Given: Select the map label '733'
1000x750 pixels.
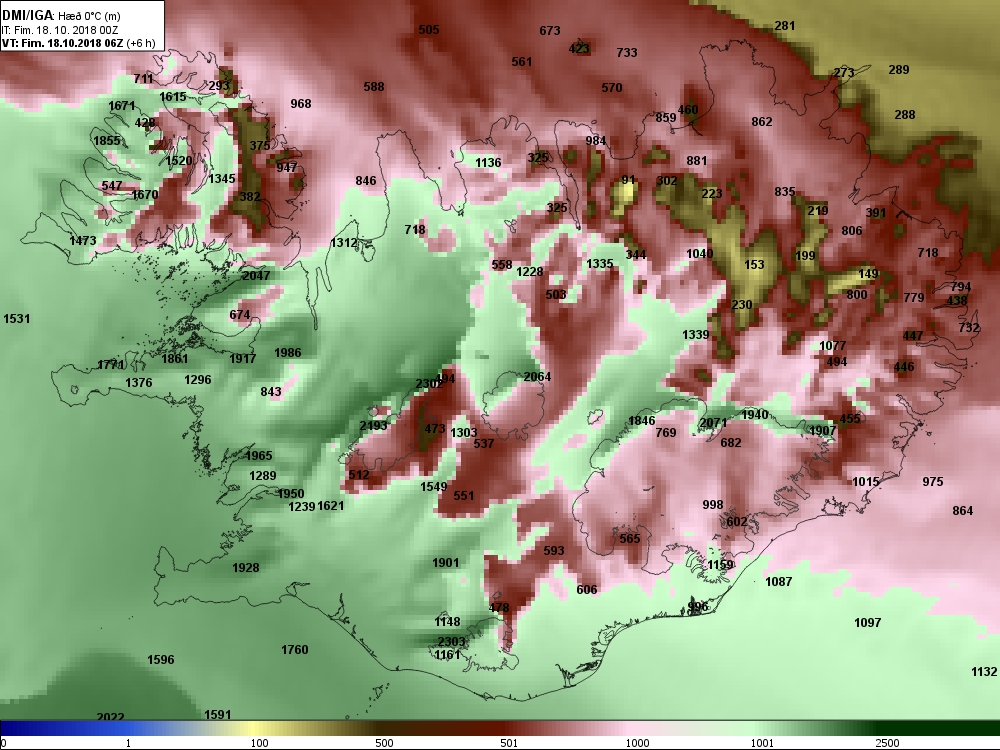Looking at the screenshot, I should [627, 52].
